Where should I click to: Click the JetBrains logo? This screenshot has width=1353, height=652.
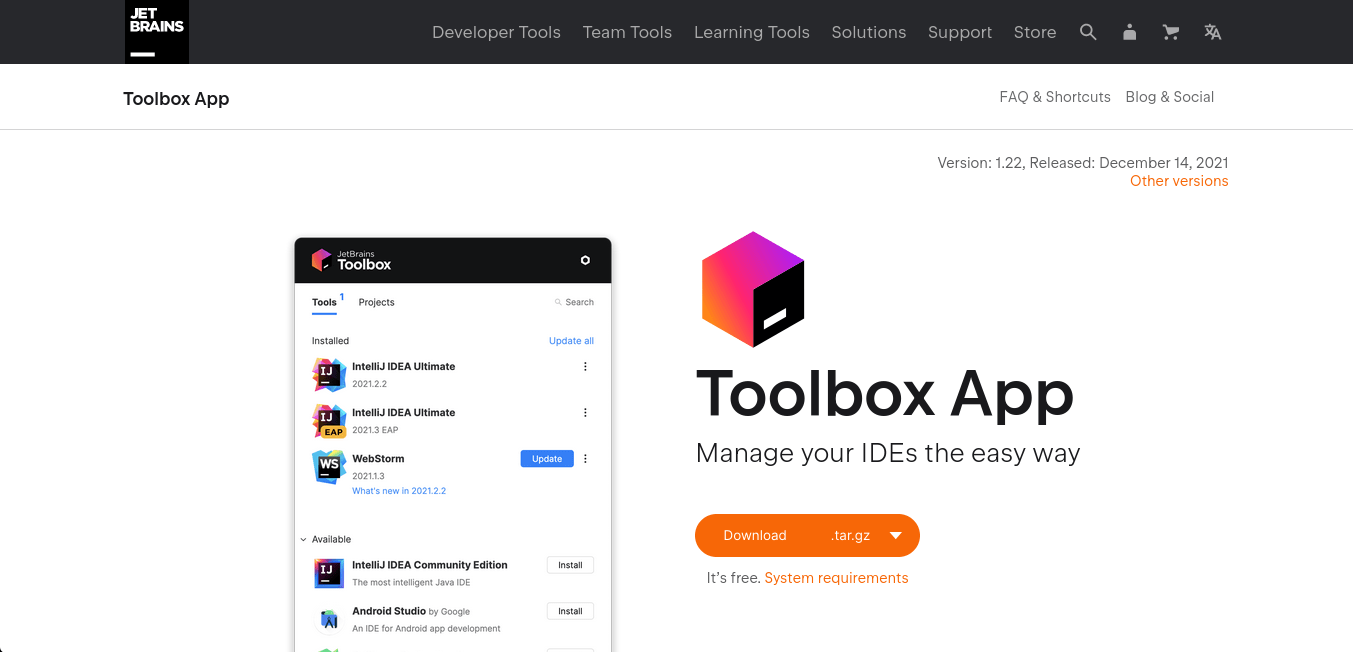click(x=156, y=31)
